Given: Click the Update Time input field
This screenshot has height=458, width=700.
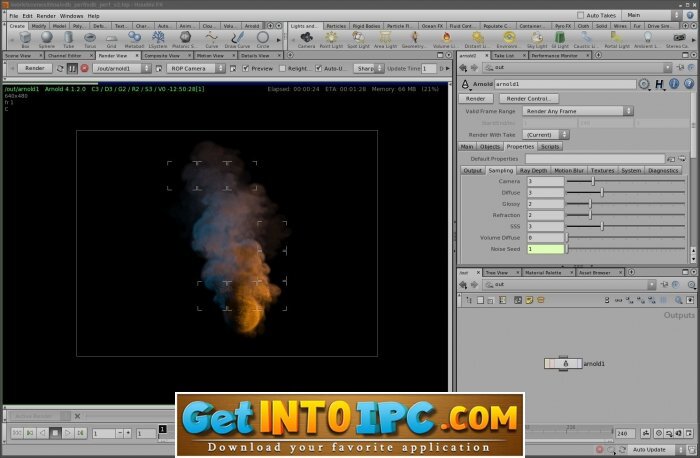Looking at the screenshot, I should tap(429, 68).
